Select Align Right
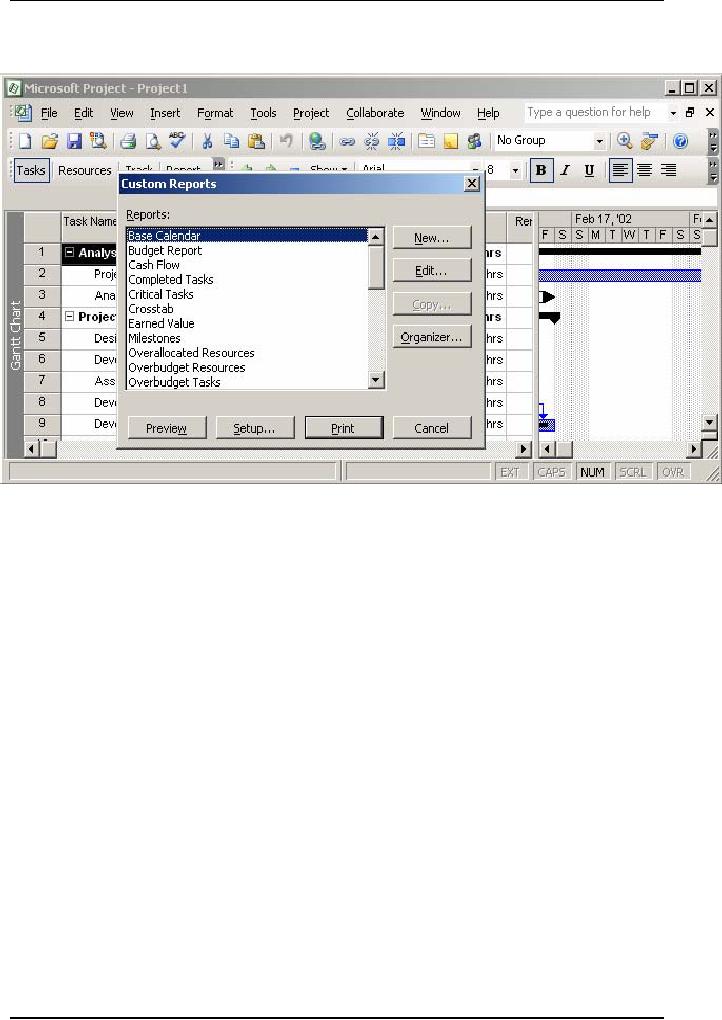The width and height of the screenshot is (722, 1020). [669, 170]
